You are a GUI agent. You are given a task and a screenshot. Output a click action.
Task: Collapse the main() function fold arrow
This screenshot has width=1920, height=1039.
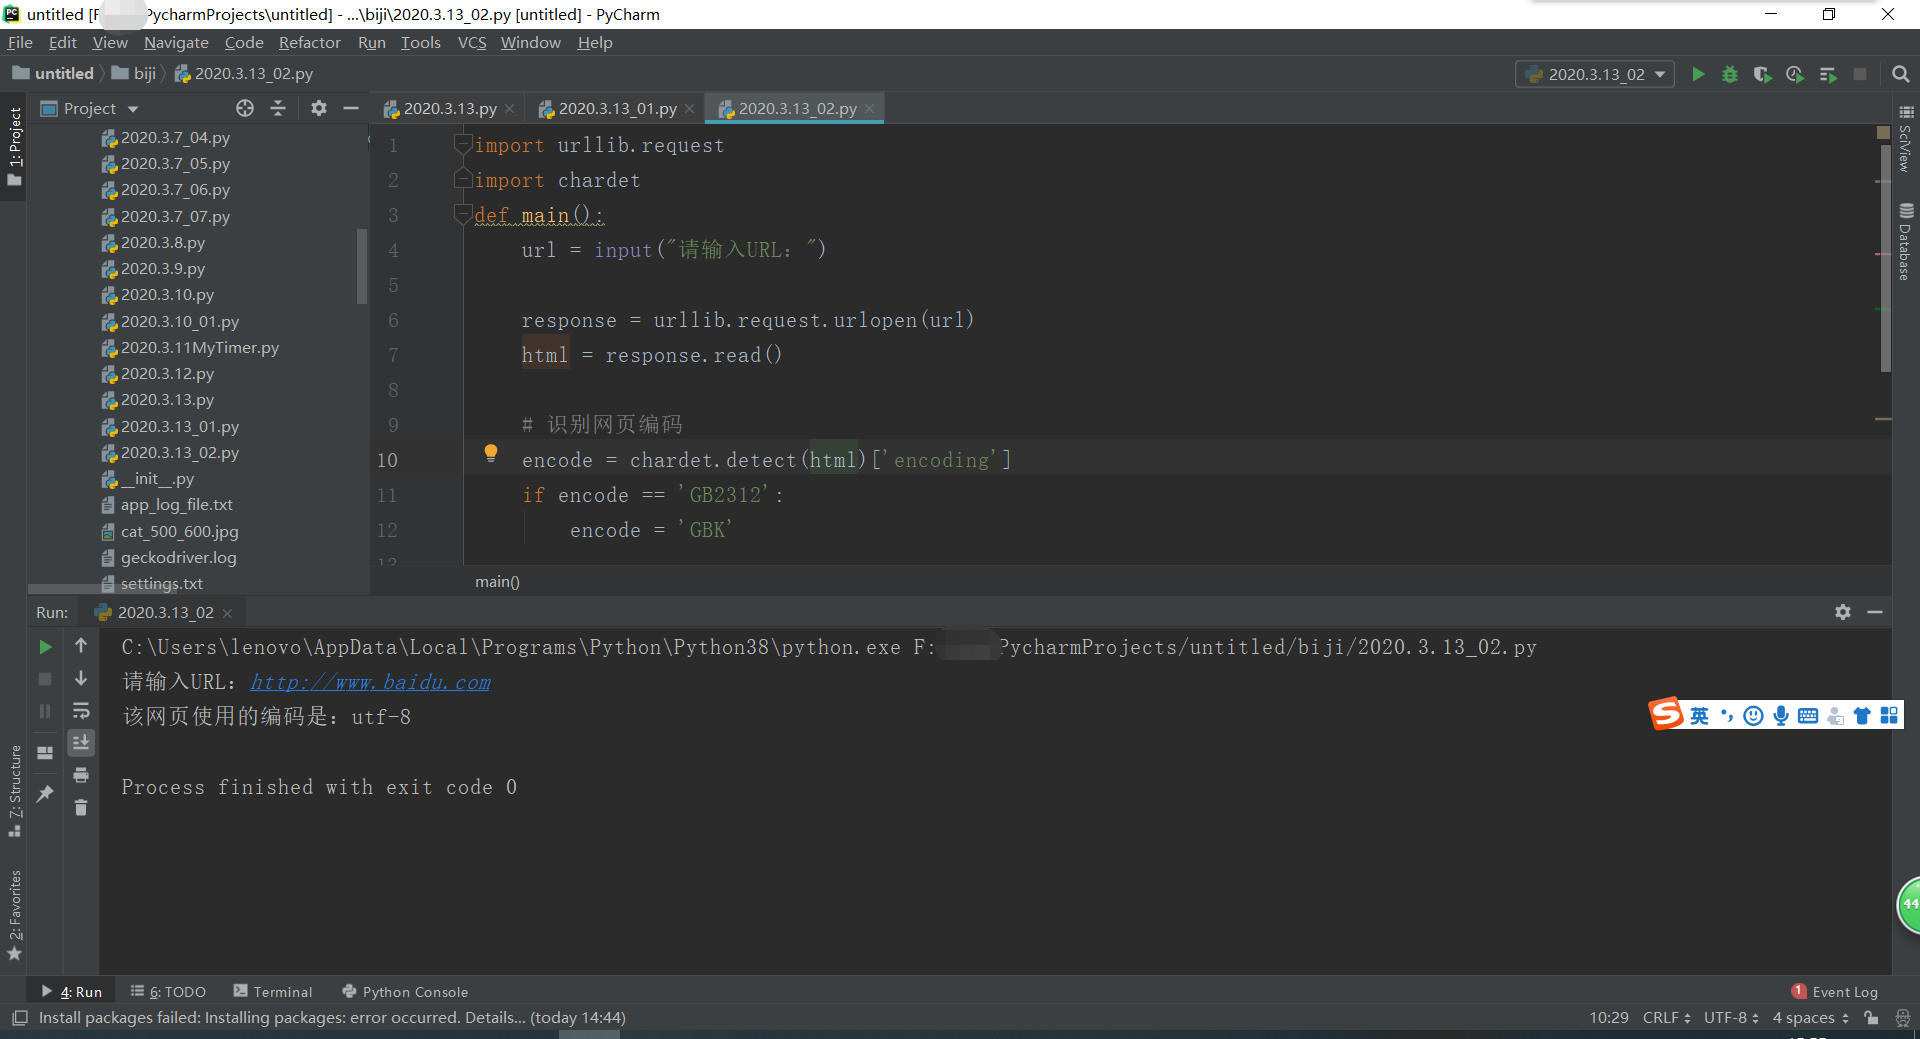(462, 213)
